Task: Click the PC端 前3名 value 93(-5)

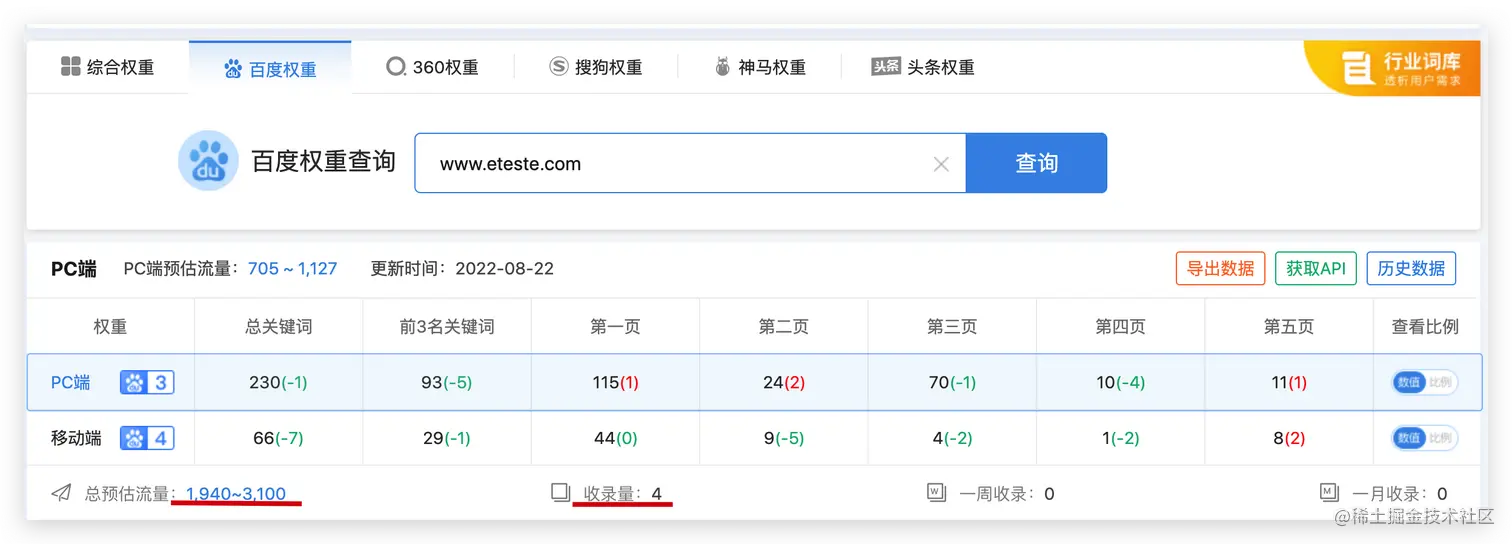Action: click(x=447, y=382)
